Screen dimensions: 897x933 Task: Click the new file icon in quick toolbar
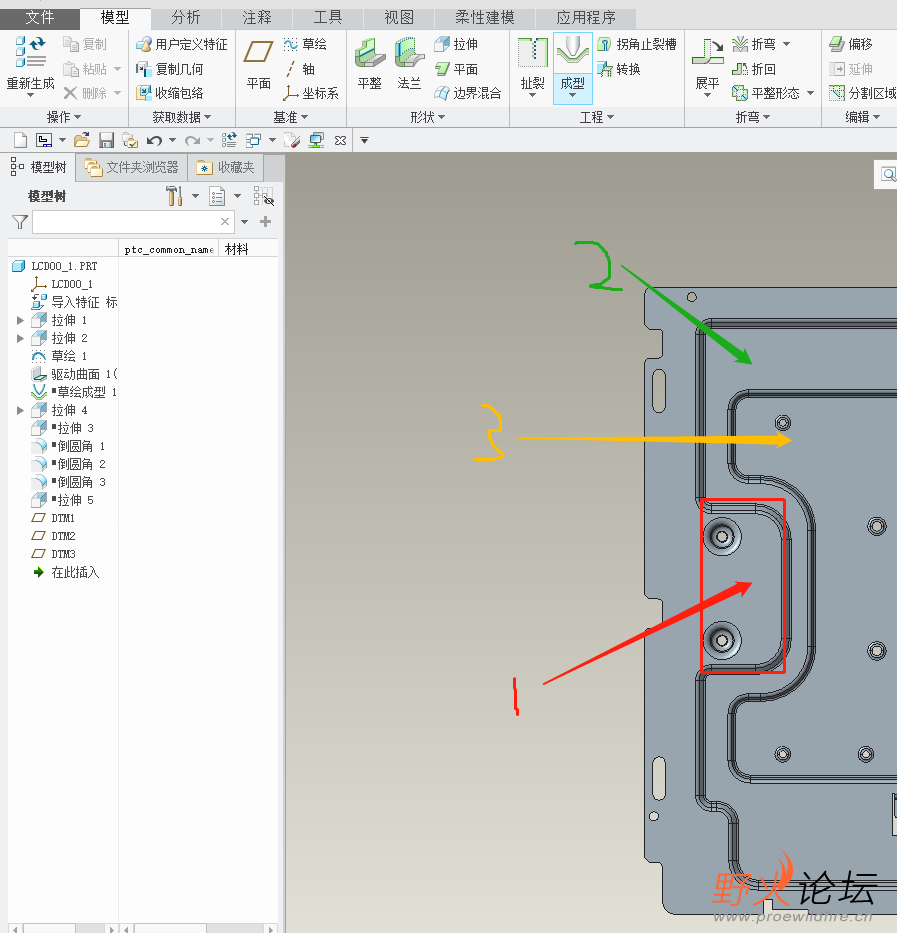(20, 140)
